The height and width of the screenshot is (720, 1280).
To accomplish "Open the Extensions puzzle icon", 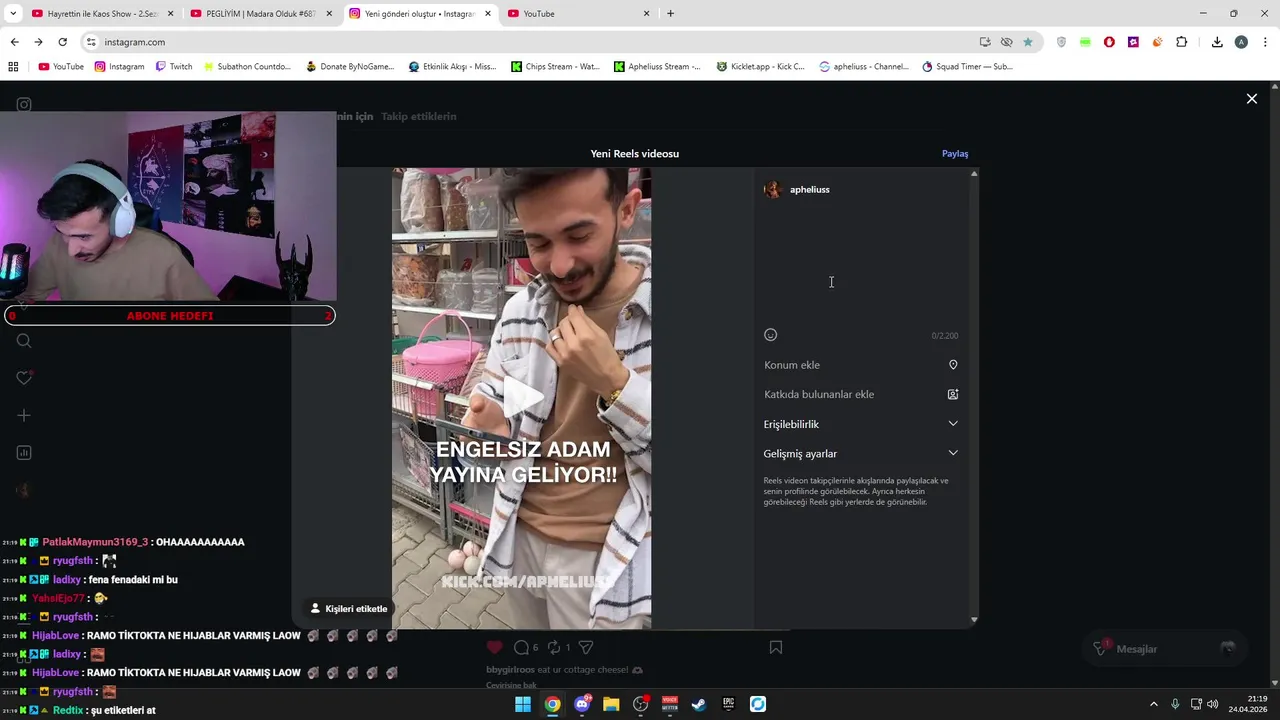I will tap(1181, 42).
